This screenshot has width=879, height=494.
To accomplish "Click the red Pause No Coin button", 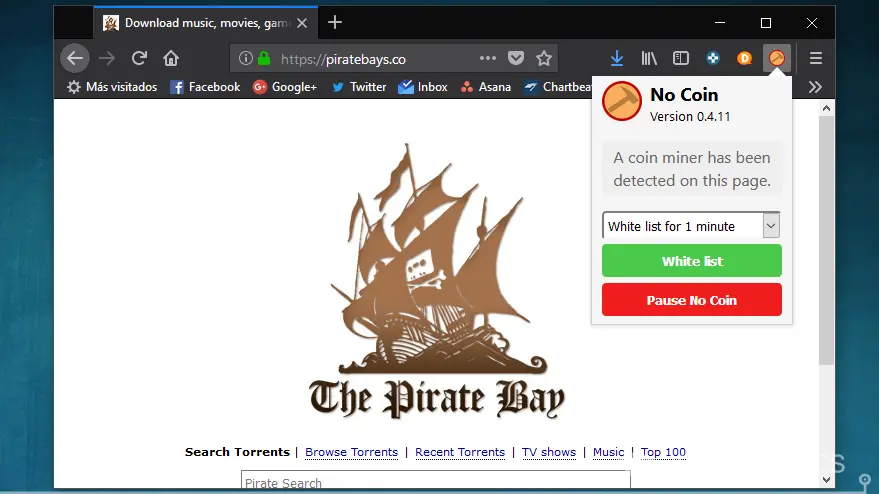I will point(692,299).
